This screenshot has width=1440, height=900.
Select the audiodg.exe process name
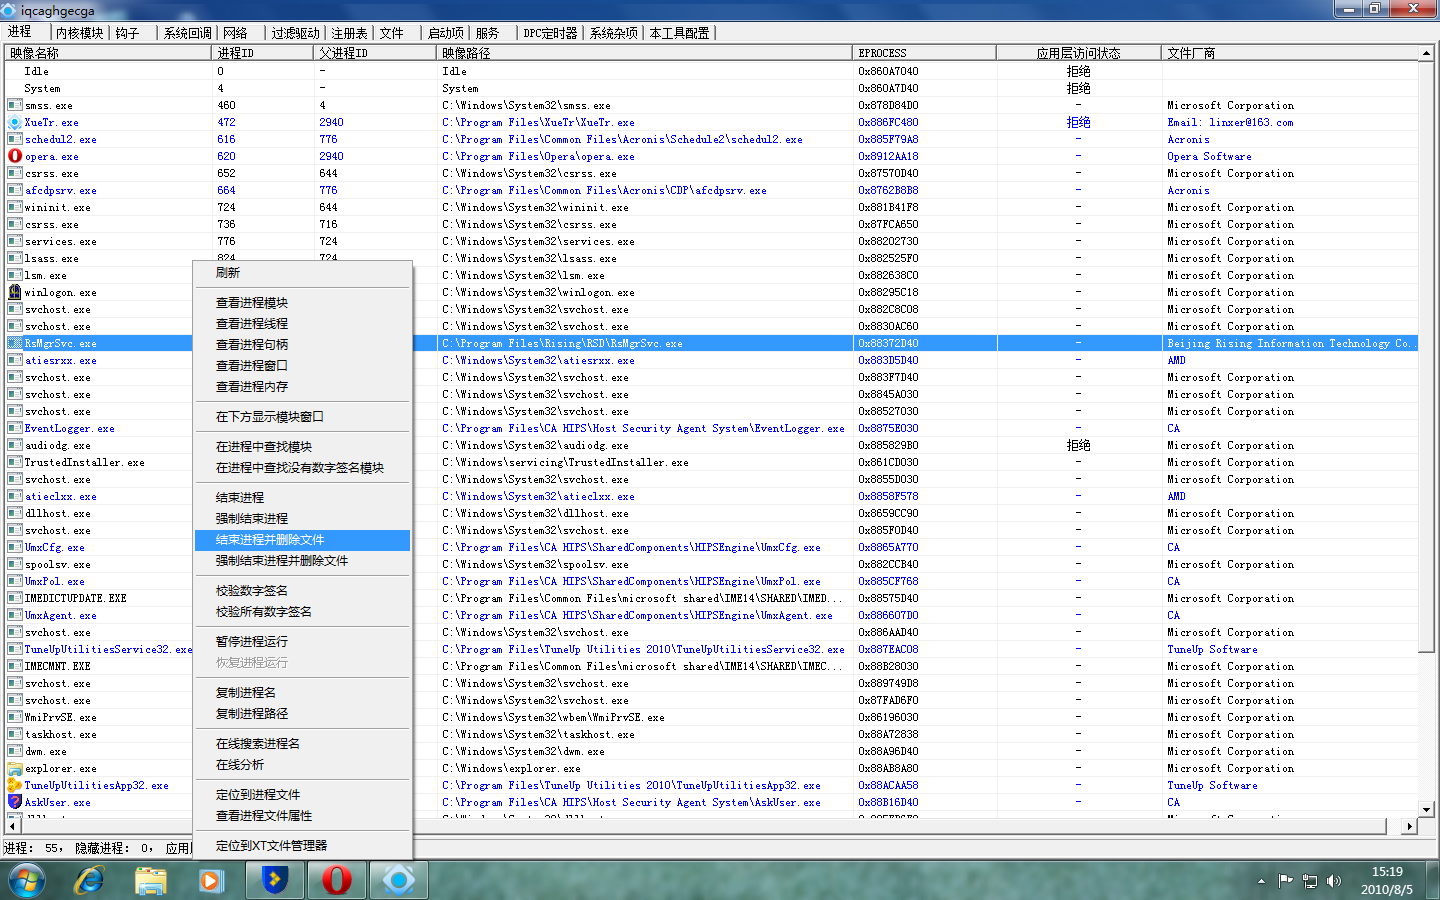point(58,446)
